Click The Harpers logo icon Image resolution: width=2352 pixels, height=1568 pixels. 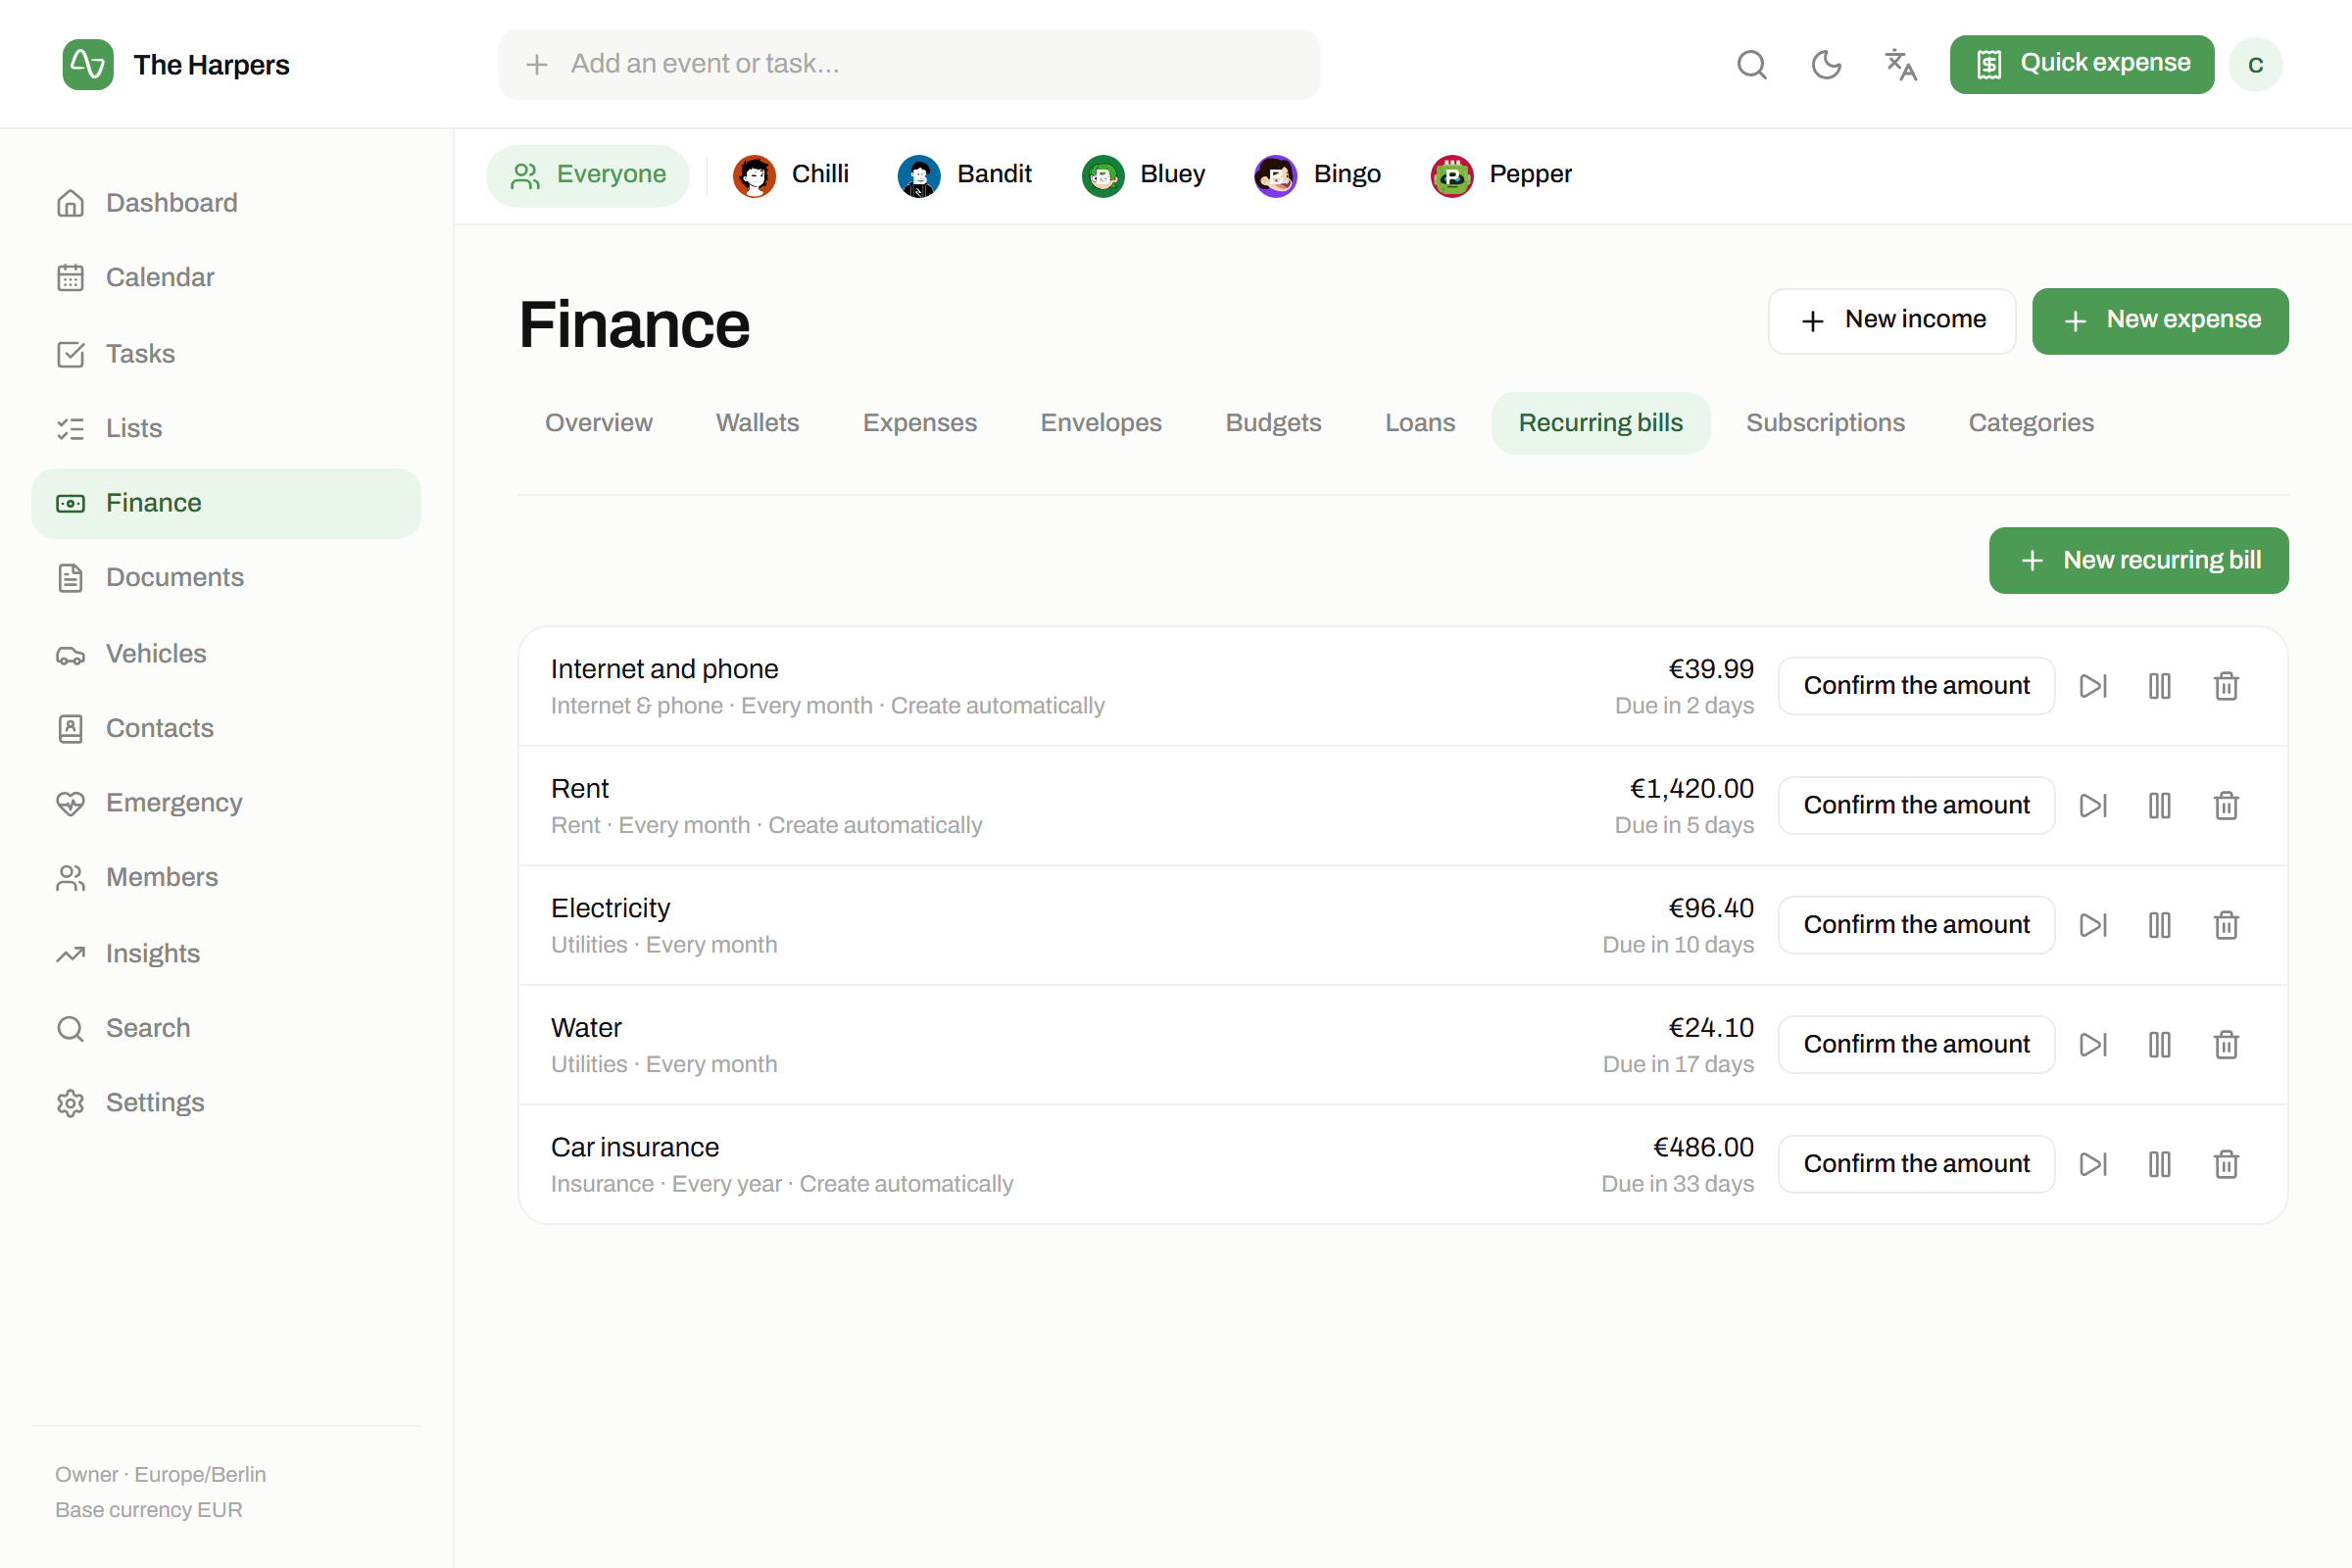[88, 65]
